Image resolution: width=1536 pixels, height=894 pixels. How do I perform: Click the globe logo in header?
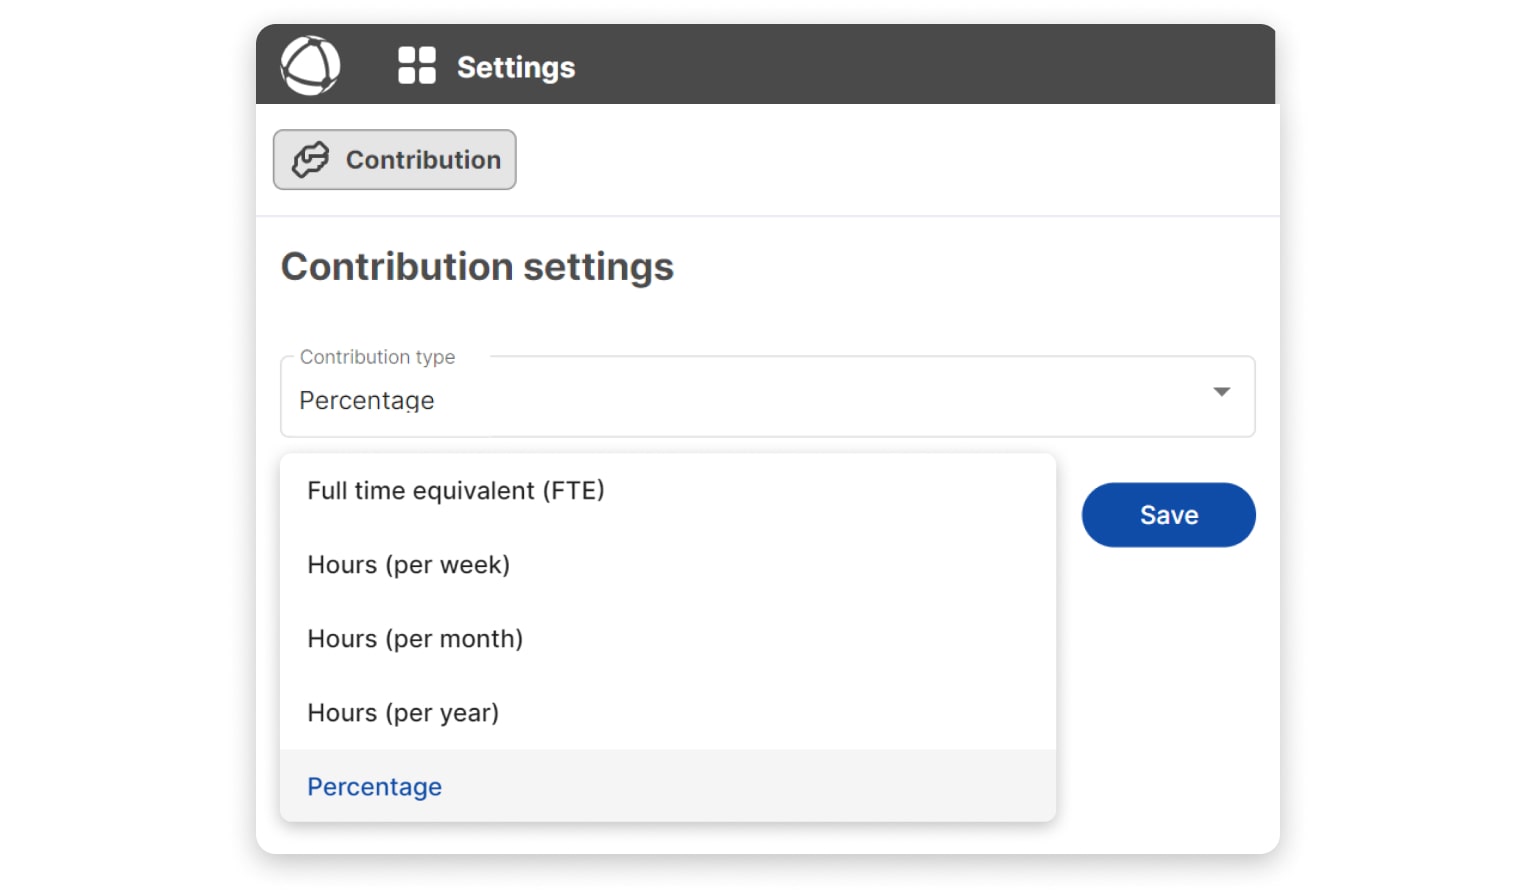(310, 66)
